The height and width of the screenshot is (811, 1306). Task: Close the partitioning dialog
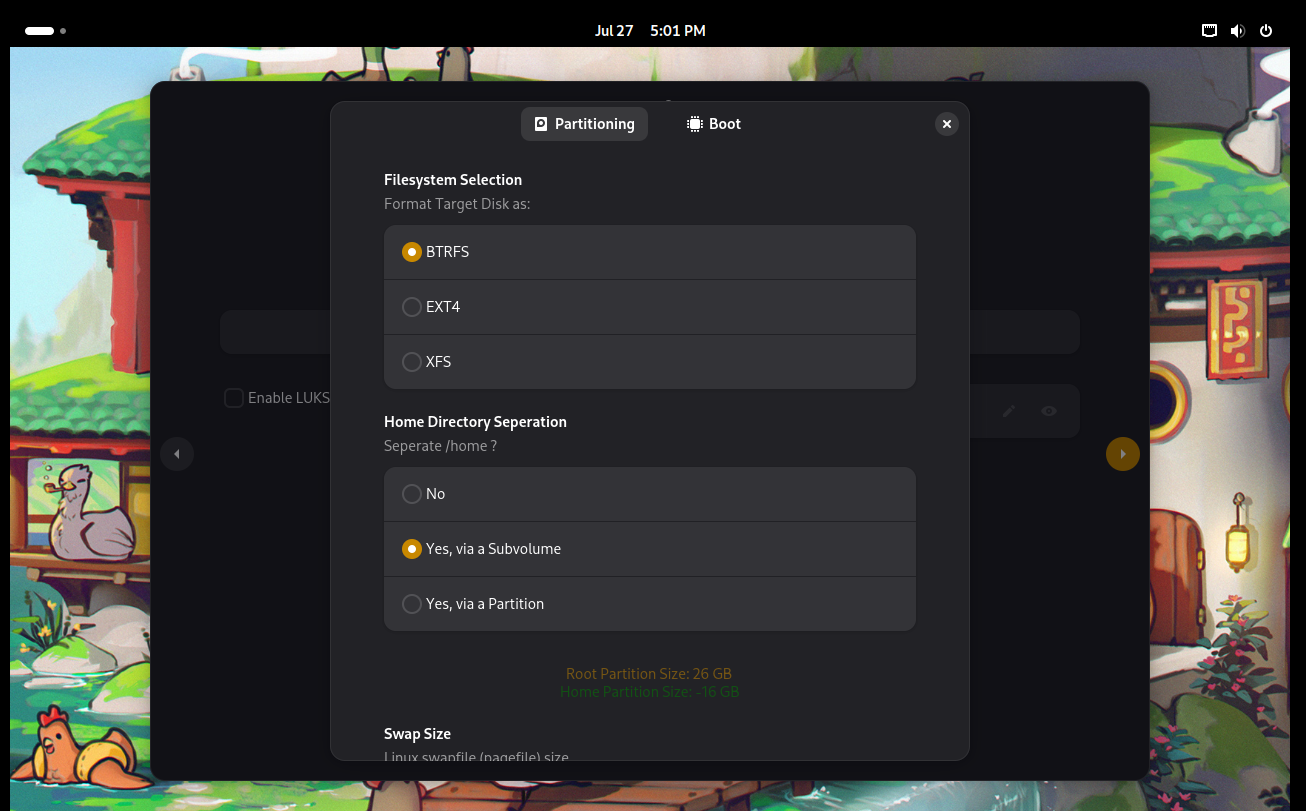pyautogui.click(x=946, y=124)
